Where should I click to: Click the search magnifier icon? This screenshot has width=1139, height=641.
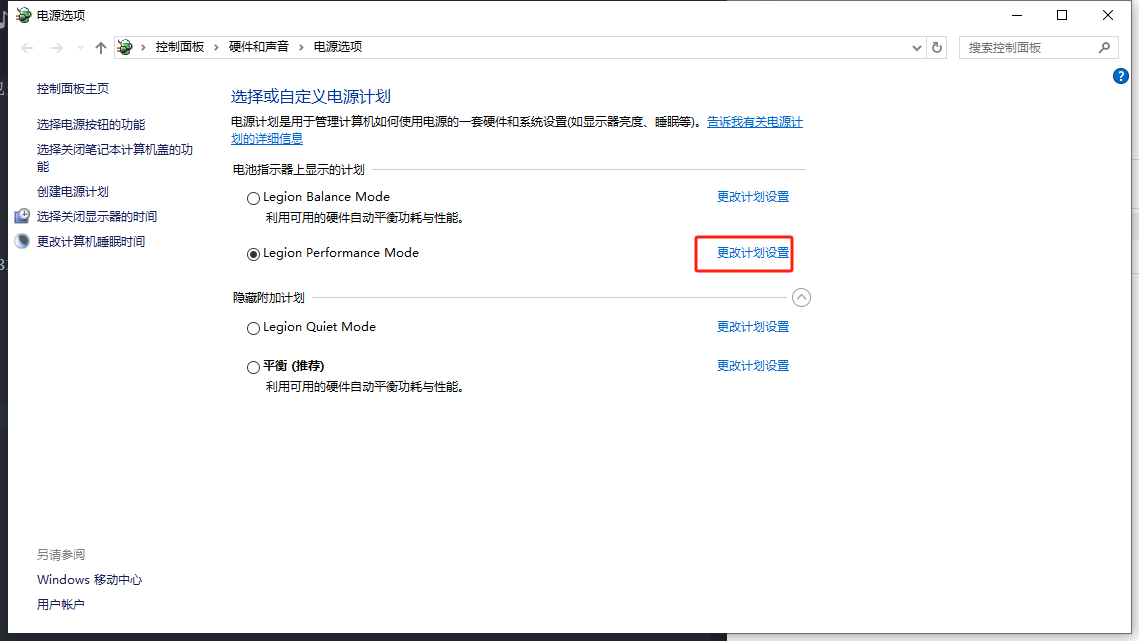(x=1104, y=47)
